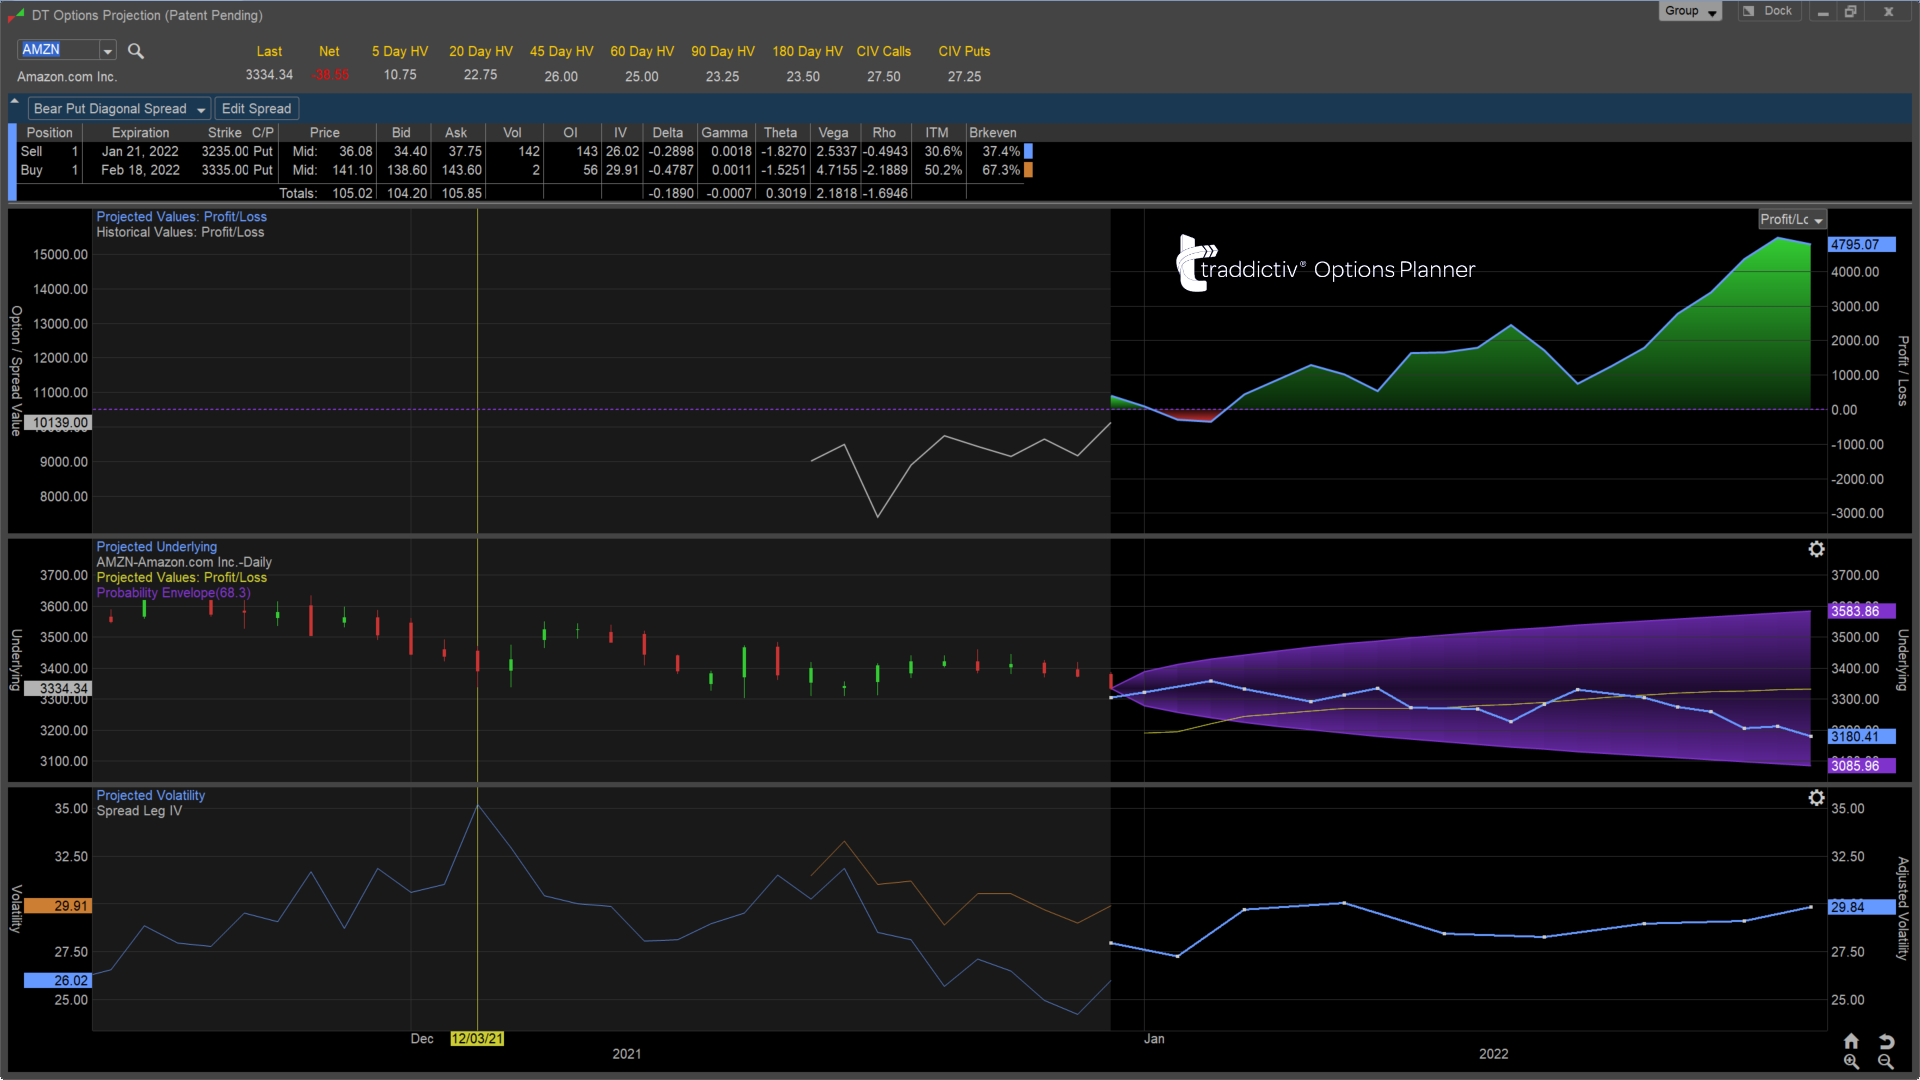Click the Strike column header
1920x1080 pixels.
tap(224, 133)
